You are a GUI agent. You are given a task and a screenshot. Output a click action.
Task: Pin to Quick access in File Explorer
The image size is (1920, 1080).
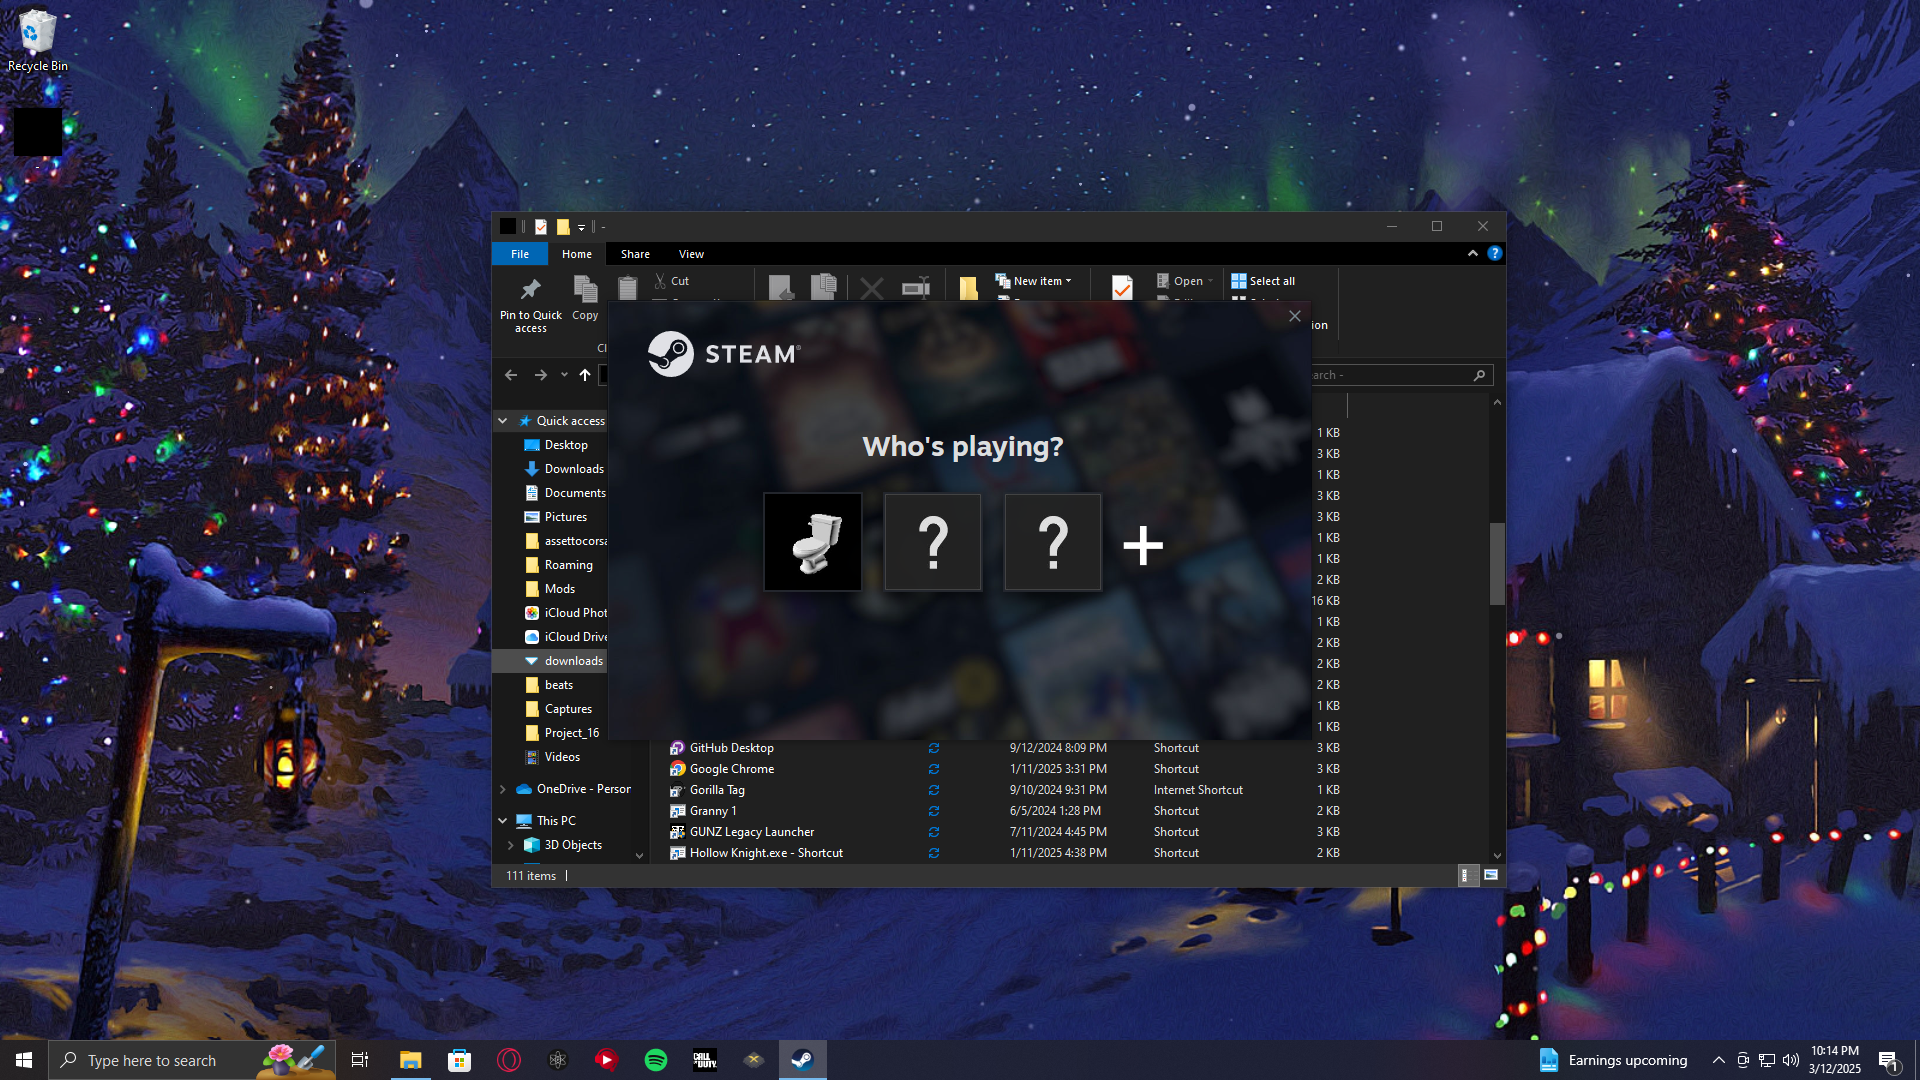[531, 305]
